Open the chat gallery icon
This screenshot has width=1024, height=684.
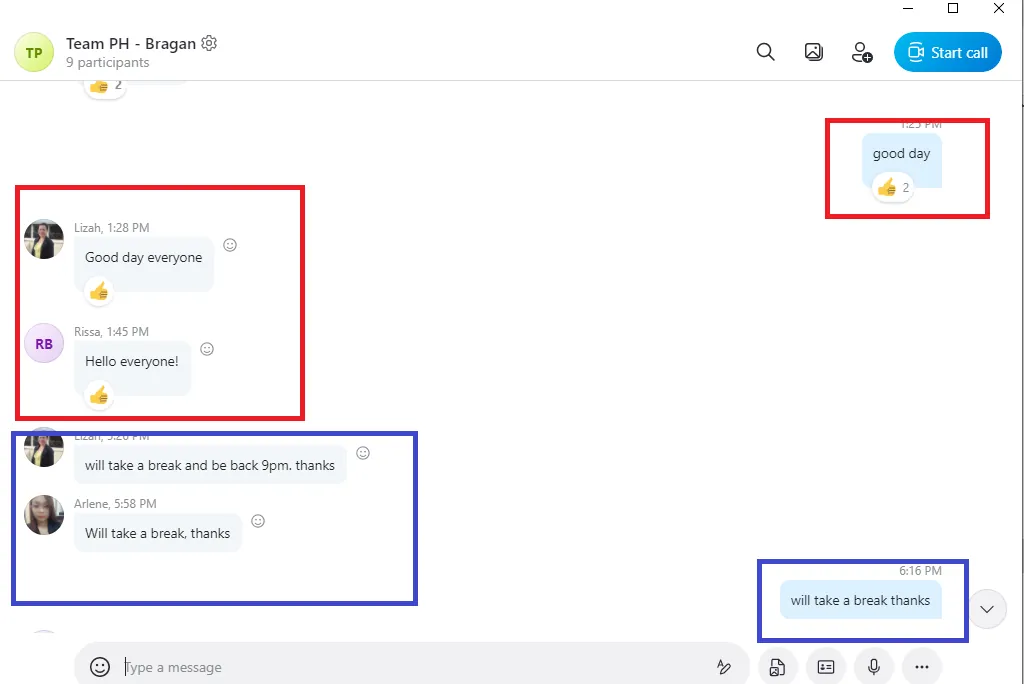(813, 52)
